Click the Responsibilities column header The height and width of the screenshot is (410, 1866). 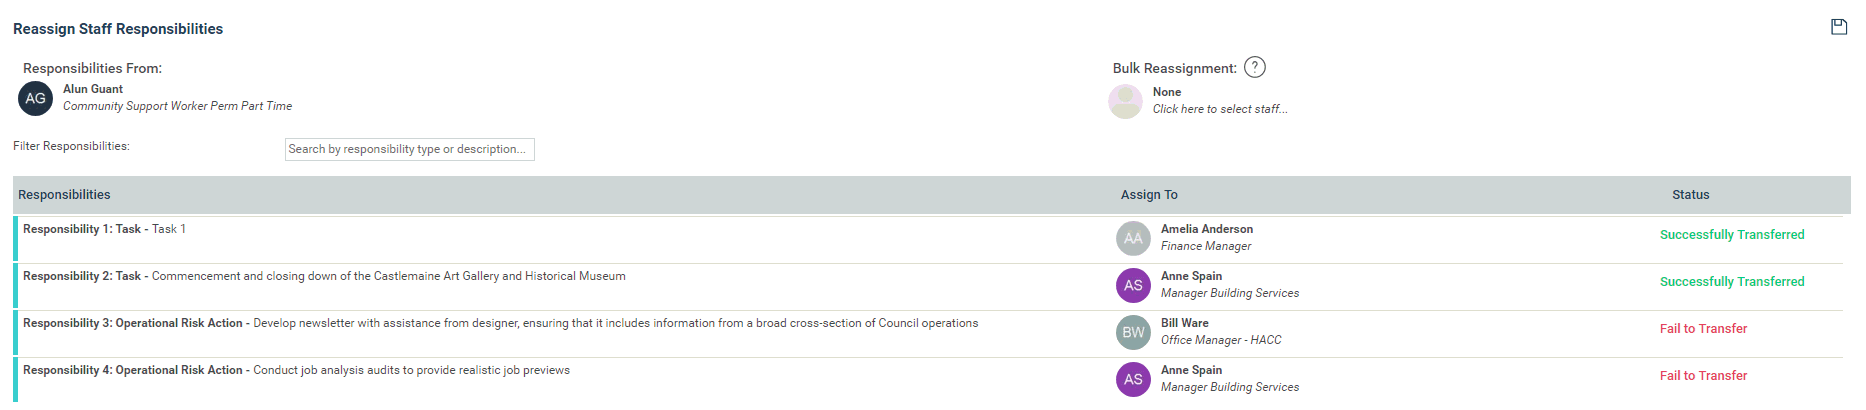coord(64,195)
